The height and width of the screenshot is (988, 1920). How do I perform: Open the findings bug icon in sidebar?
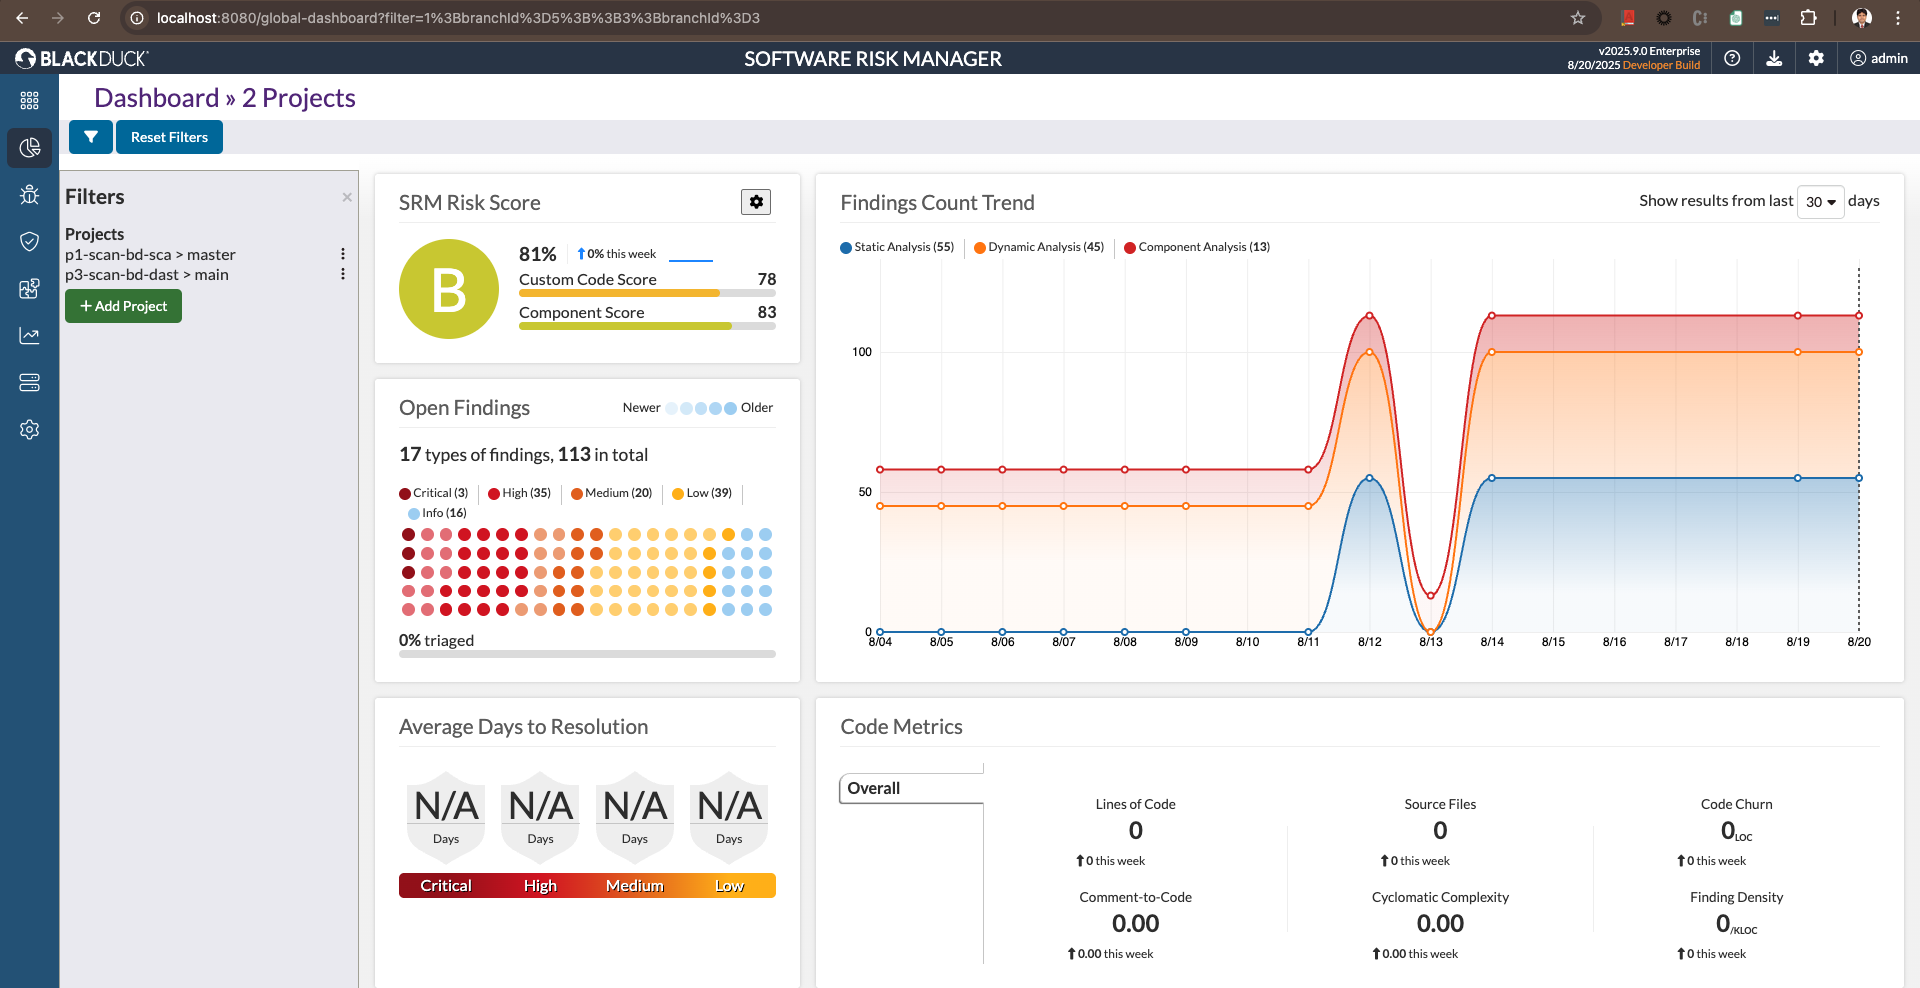tap(29, 195)
